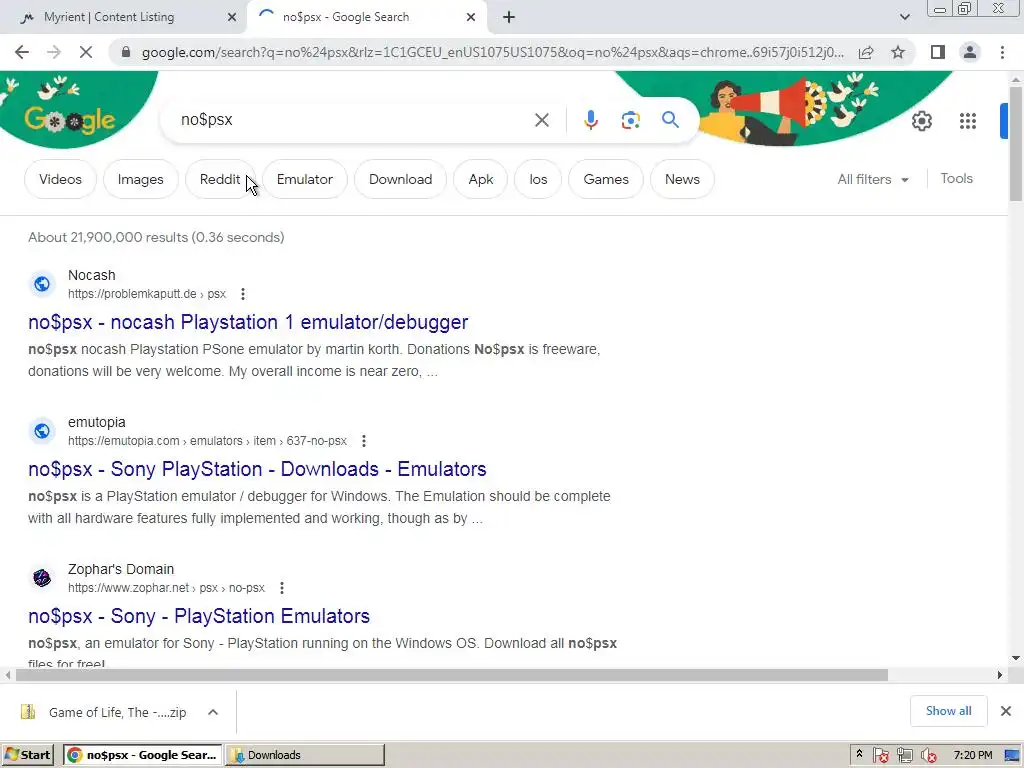
Task: Close the no$psx Google Search tab
Action: tap(471, 17)
